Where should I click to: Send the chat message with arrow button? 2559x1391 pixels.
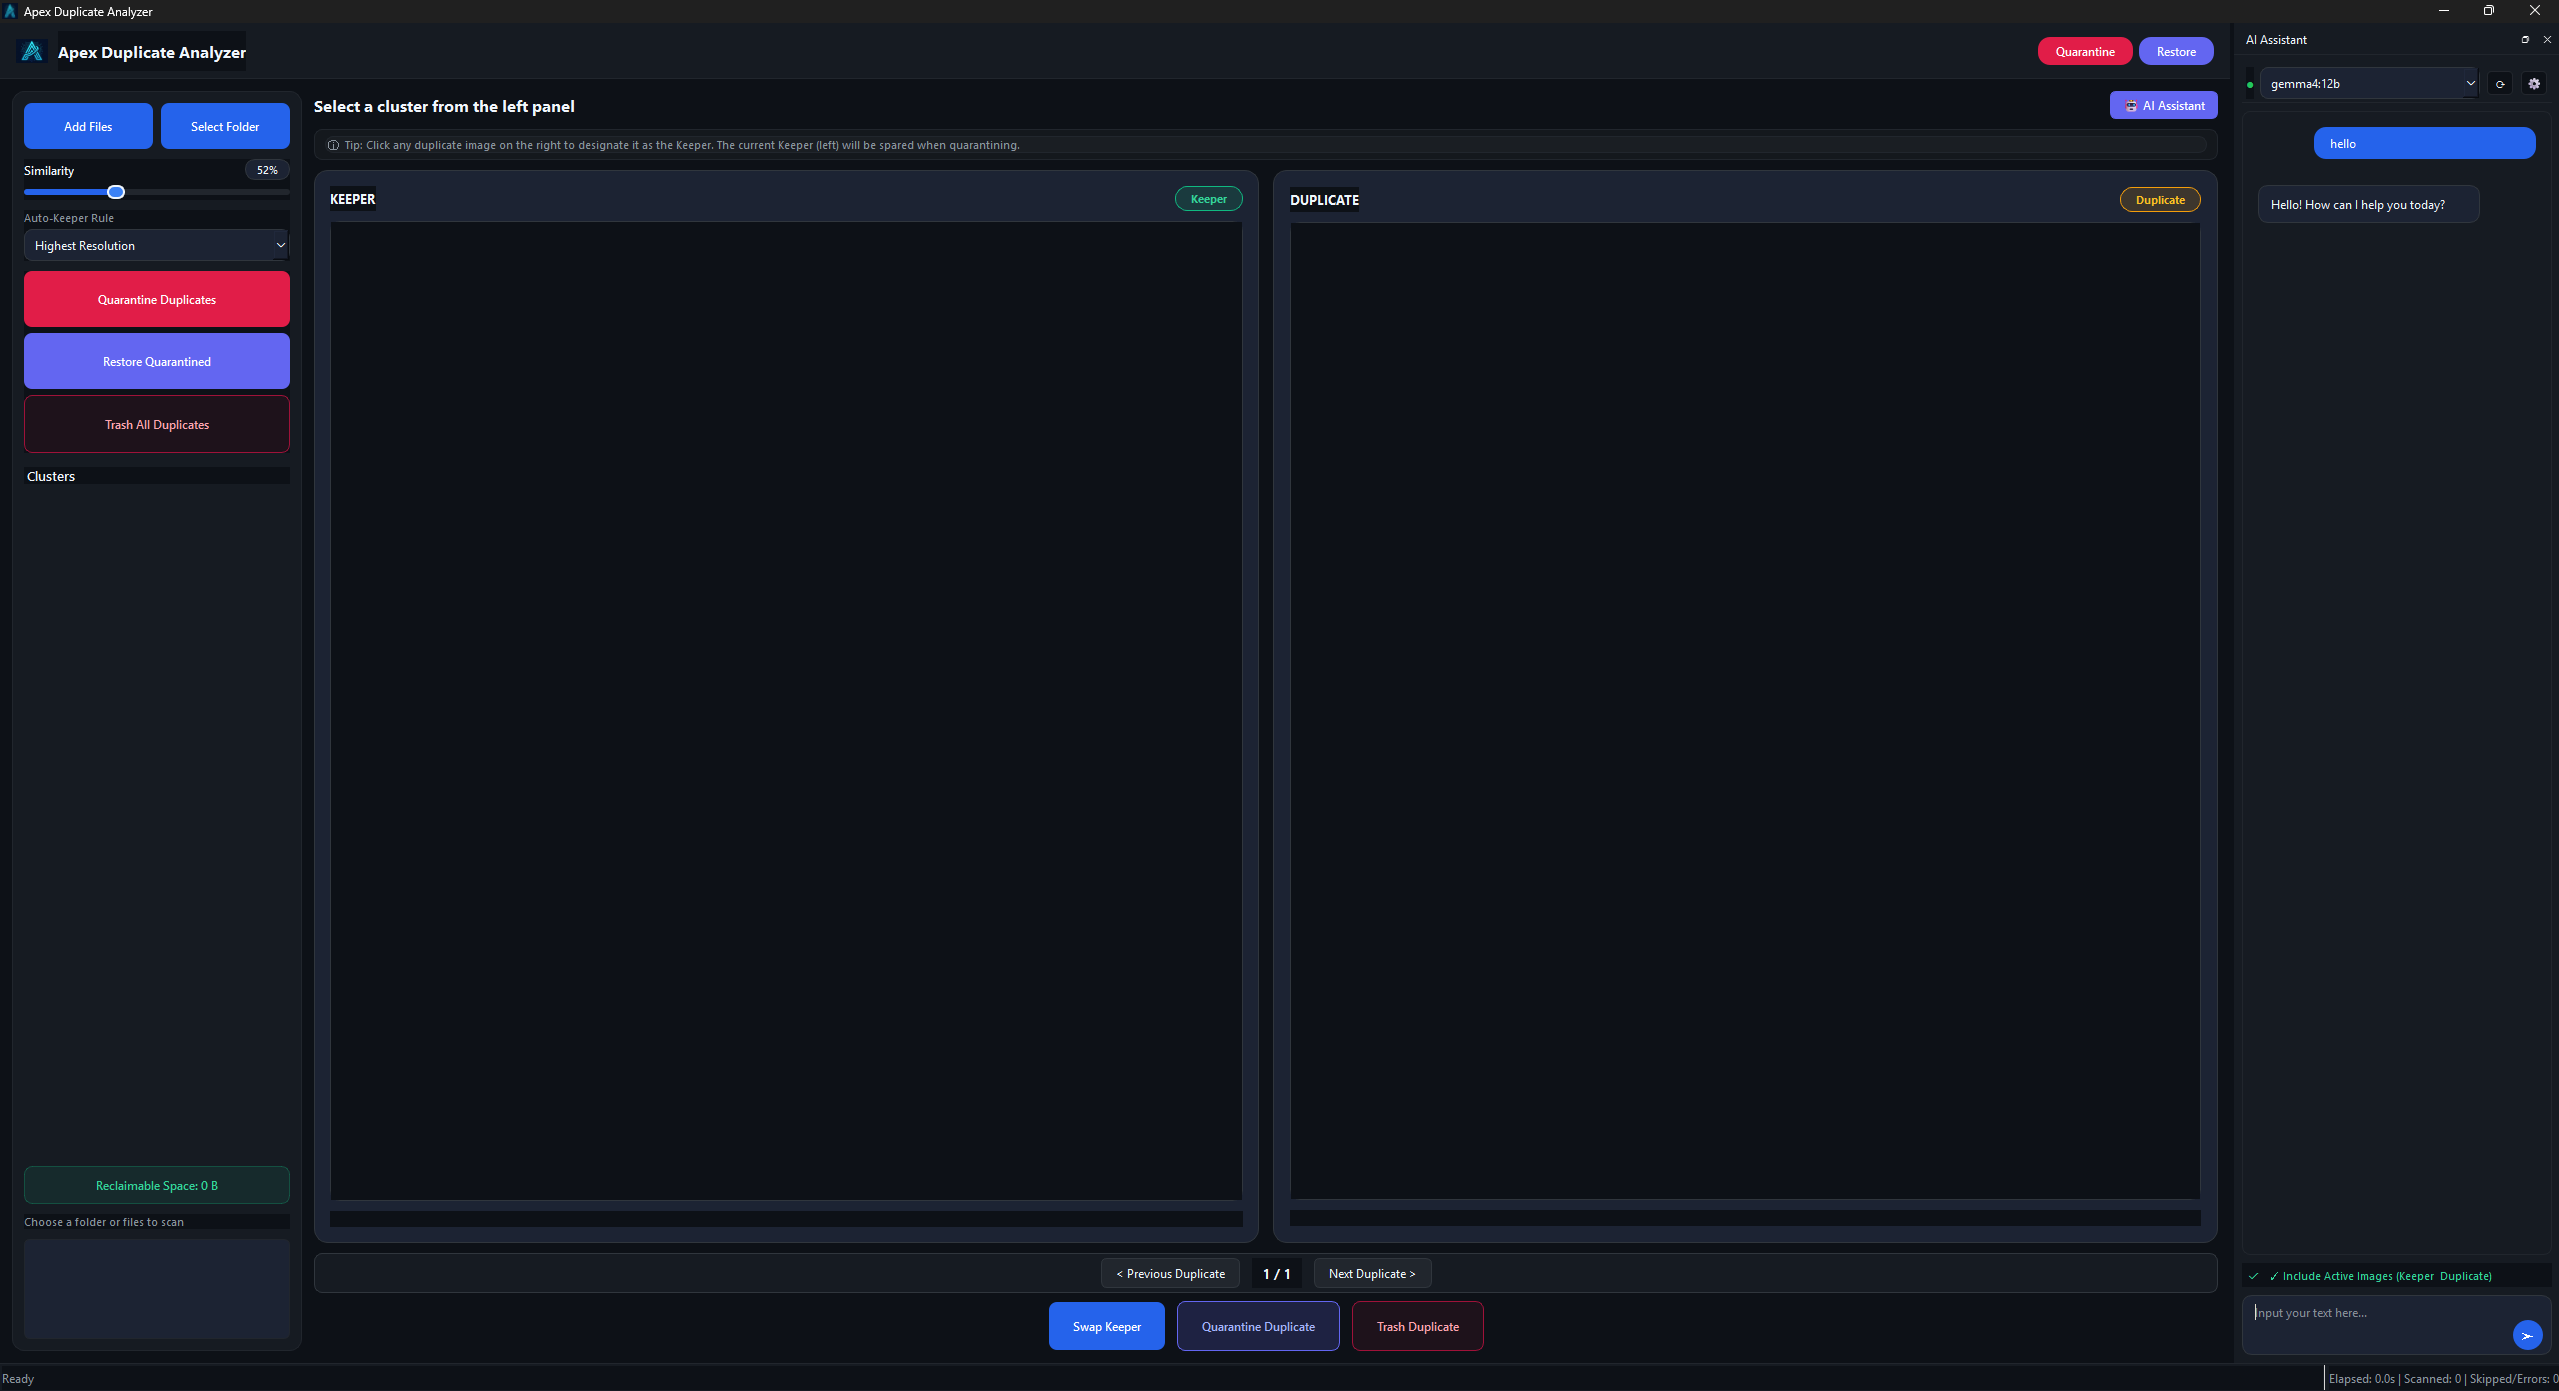2527,1335
